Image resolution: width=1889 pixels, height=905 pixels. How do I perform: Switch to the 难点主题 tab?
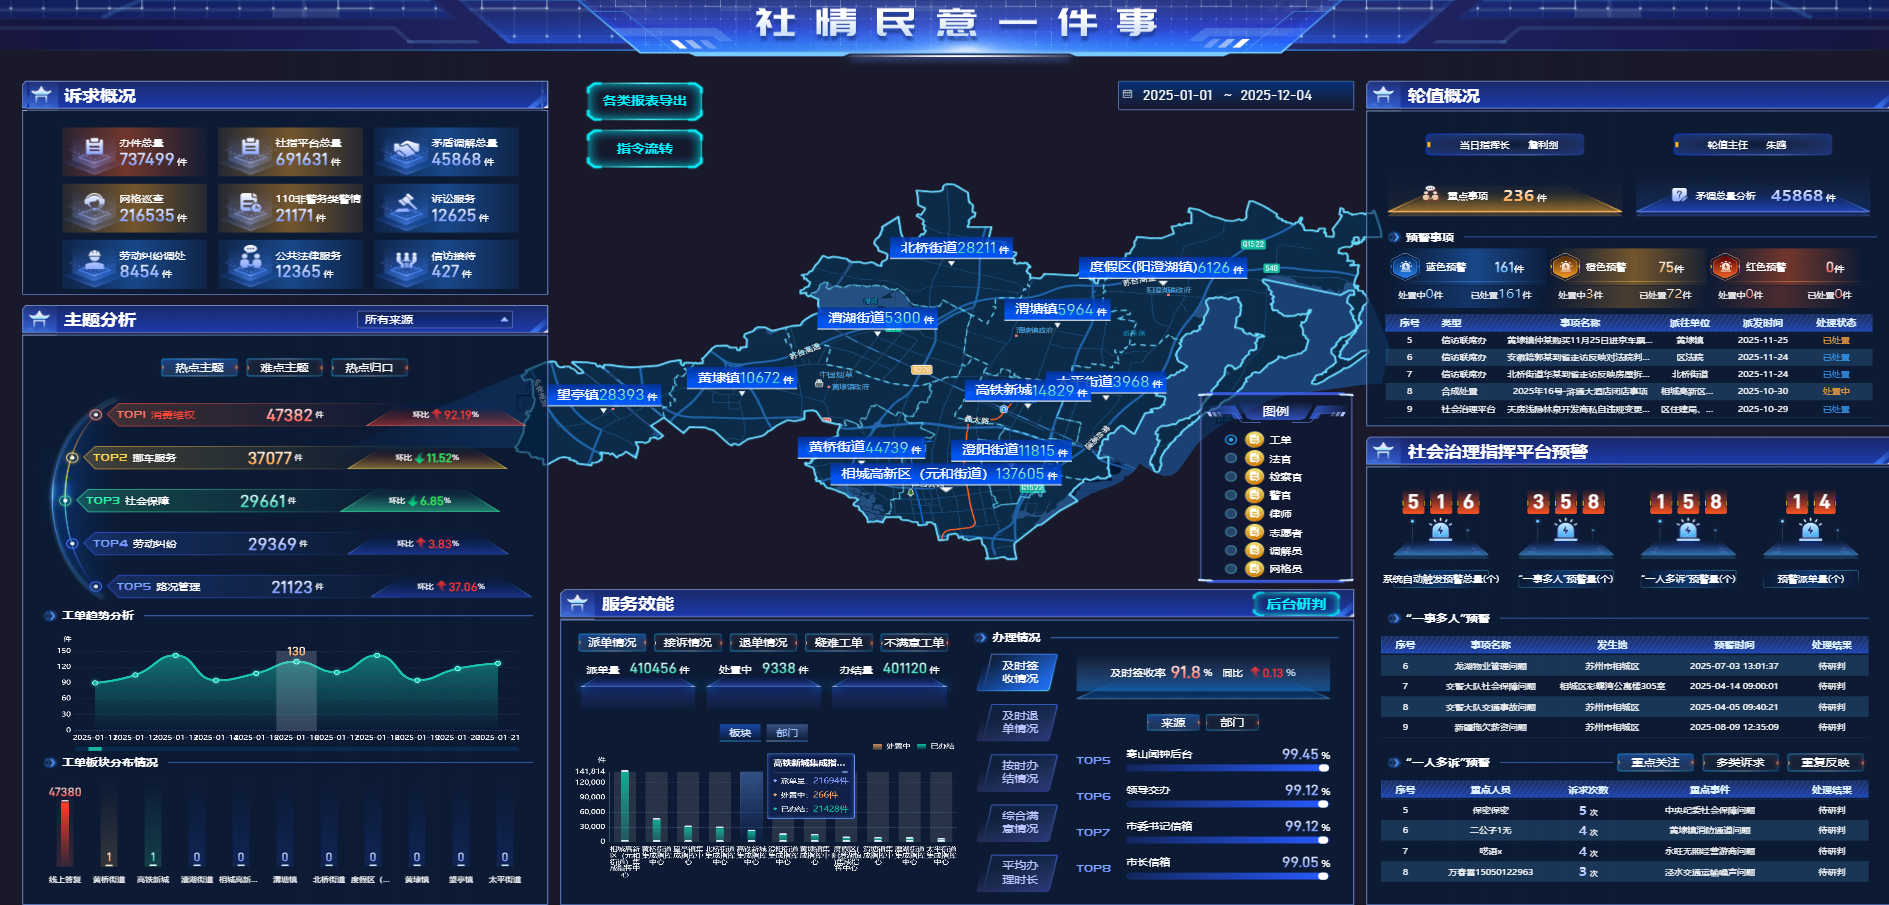(284, 368)
